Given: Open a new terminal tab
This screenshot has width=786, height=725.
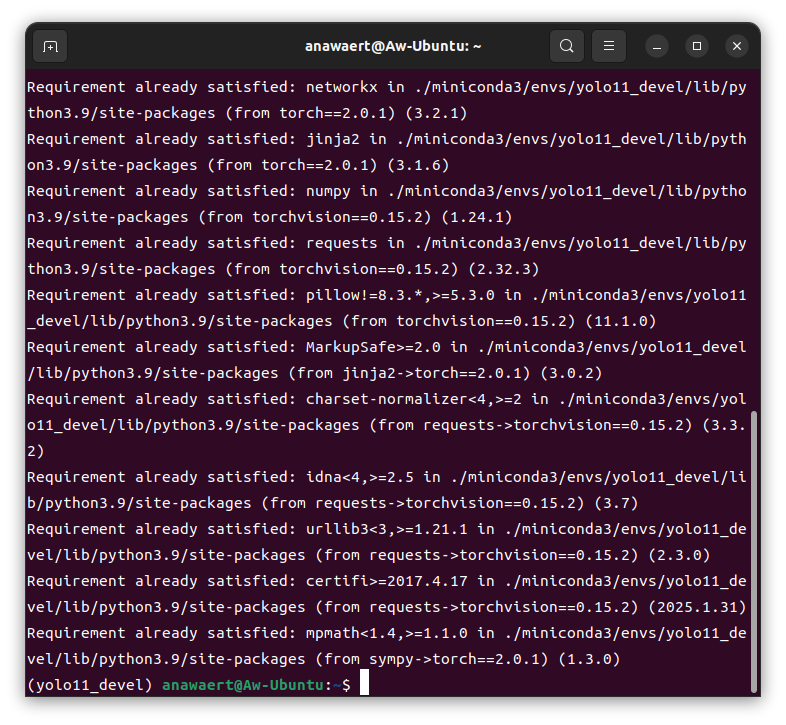Looking at the screenshot, I should point(50,46).
